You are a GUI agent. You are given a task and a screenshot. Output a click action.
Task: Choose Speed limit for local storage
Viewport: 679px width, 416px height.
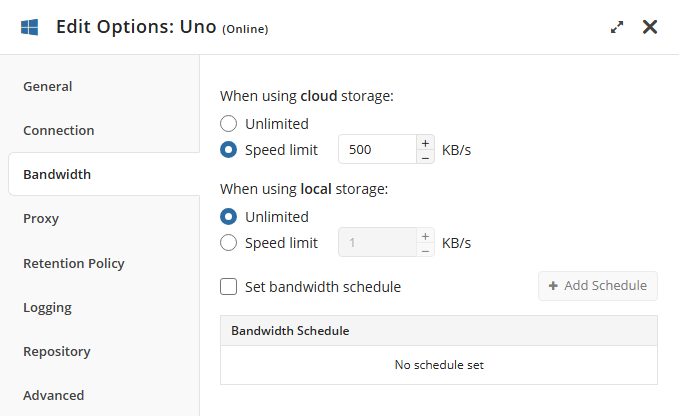tap(228, 242)
